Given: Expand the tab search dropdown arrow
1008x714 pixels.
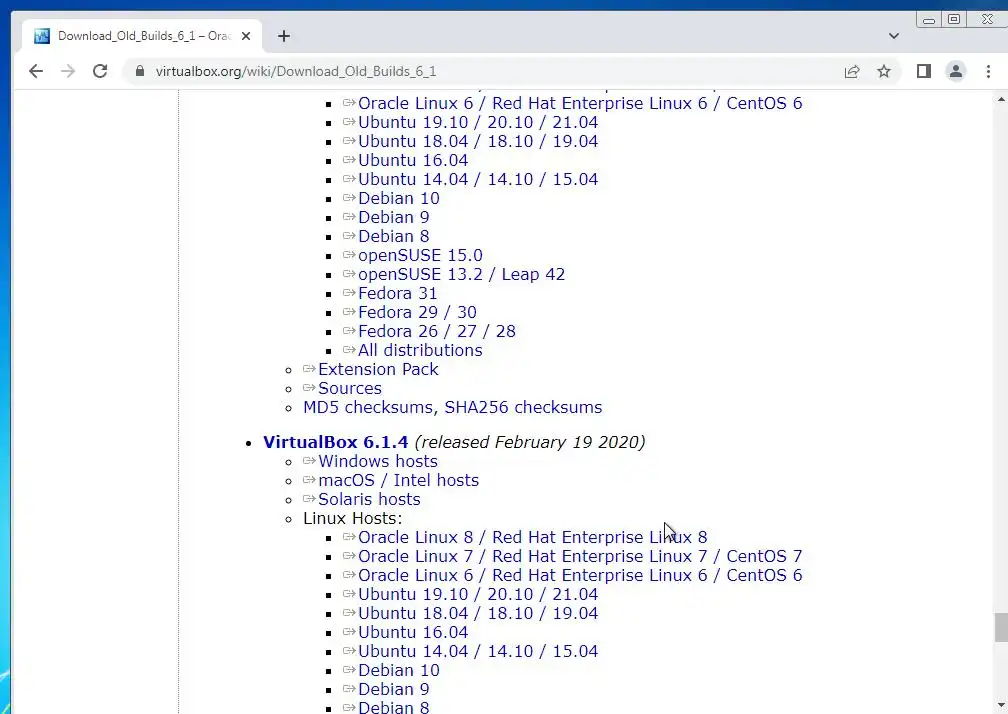Looking at the screenshot, I should coord(894,36).
